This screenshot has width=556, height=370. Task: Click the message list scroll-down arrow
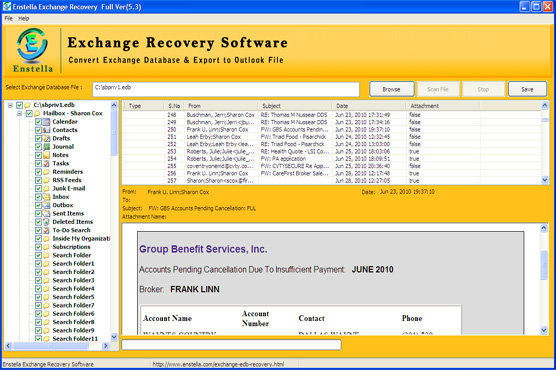coord(545,180)
